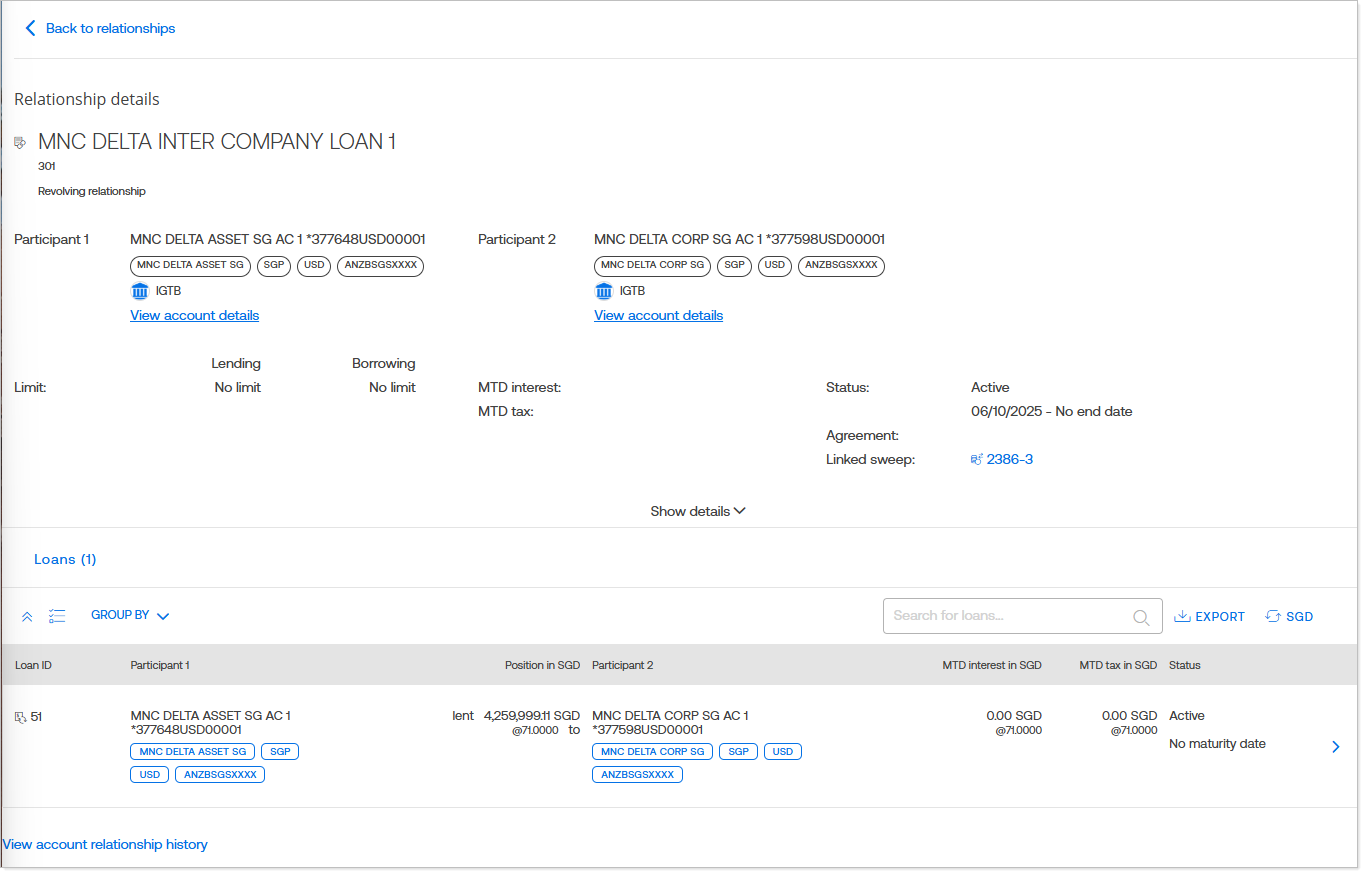Click the bank icon under Participant 1
This screenshot has width=1364, height=874.
coord(140,291)
